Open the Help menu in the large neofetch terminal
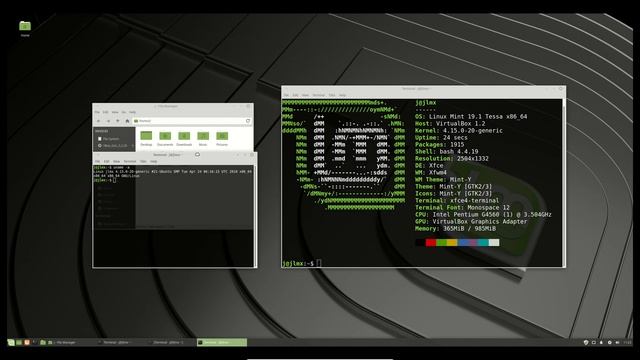This screenshot has height=360, width=640. click(x=342, y=95)
